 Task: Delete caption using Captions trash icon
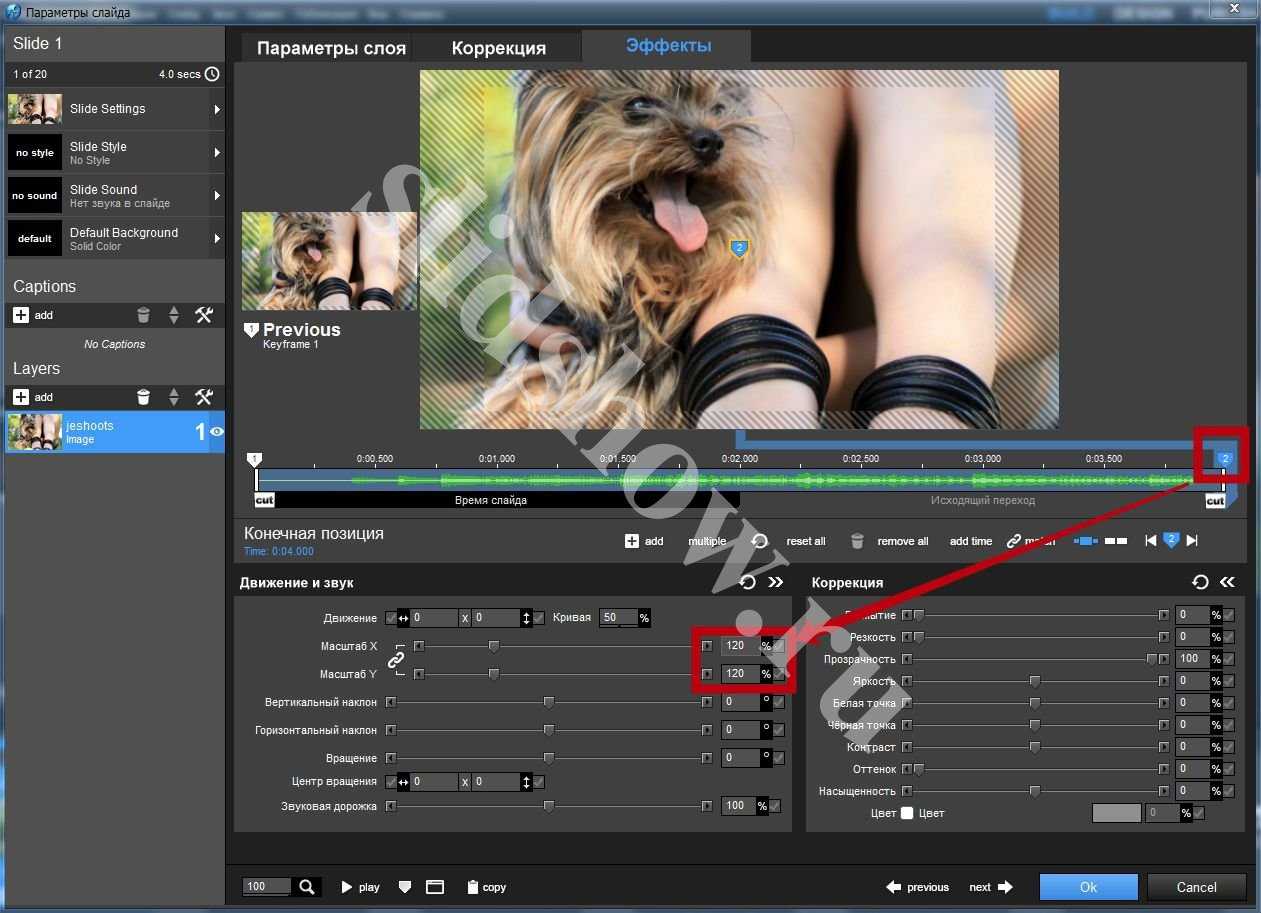(x=144, y=315)
